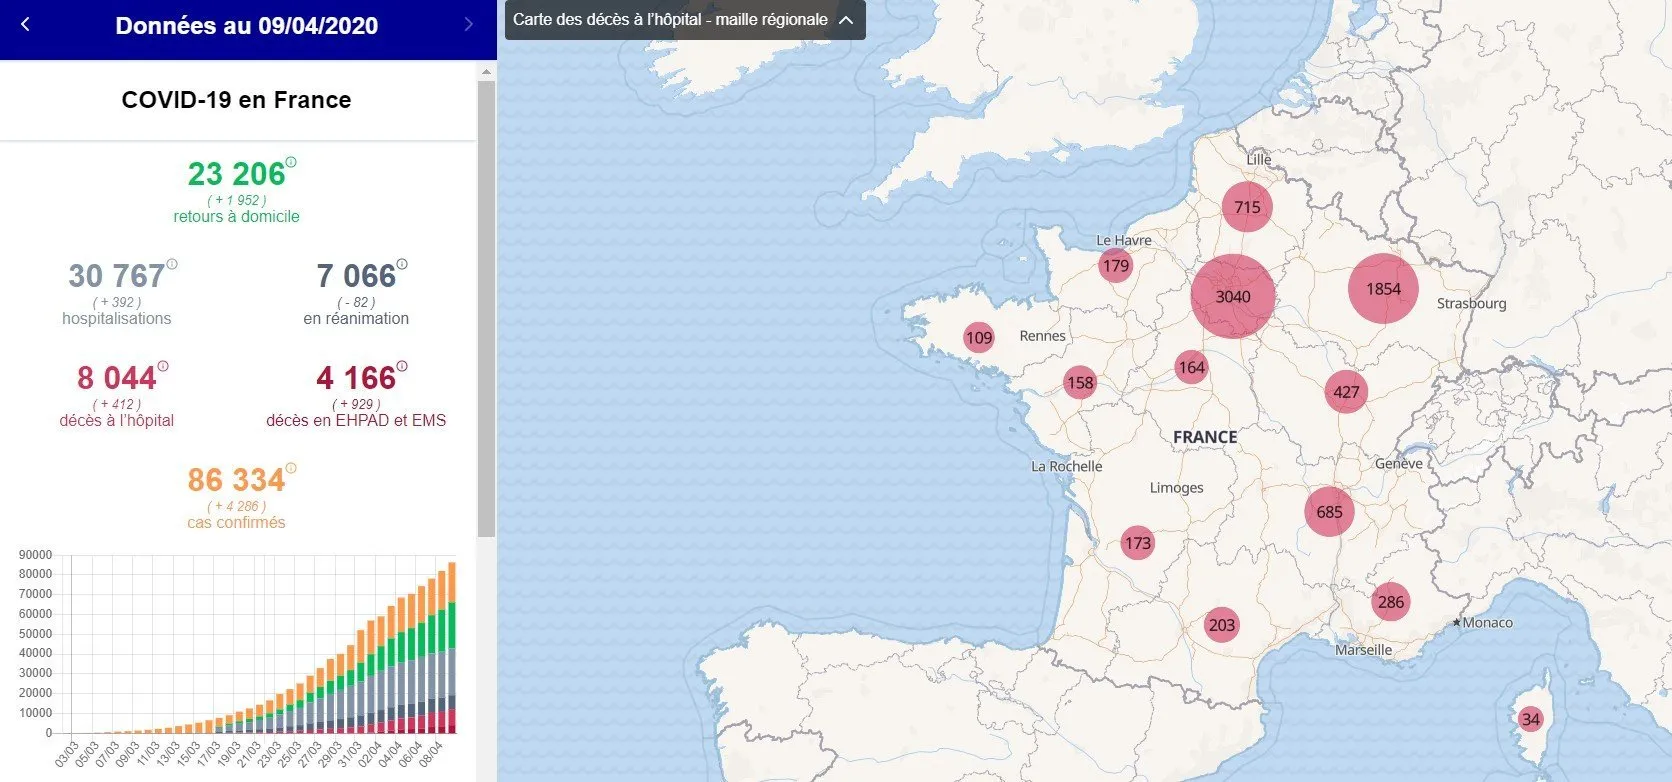Click info icon beside 86 334 cas confirmés

[x=291, y=468]
